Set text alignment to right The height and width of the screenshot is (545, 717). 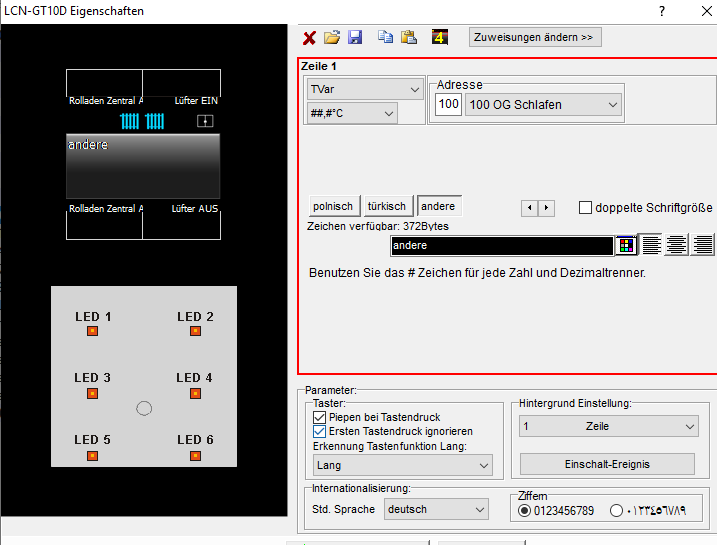point(704,245)
